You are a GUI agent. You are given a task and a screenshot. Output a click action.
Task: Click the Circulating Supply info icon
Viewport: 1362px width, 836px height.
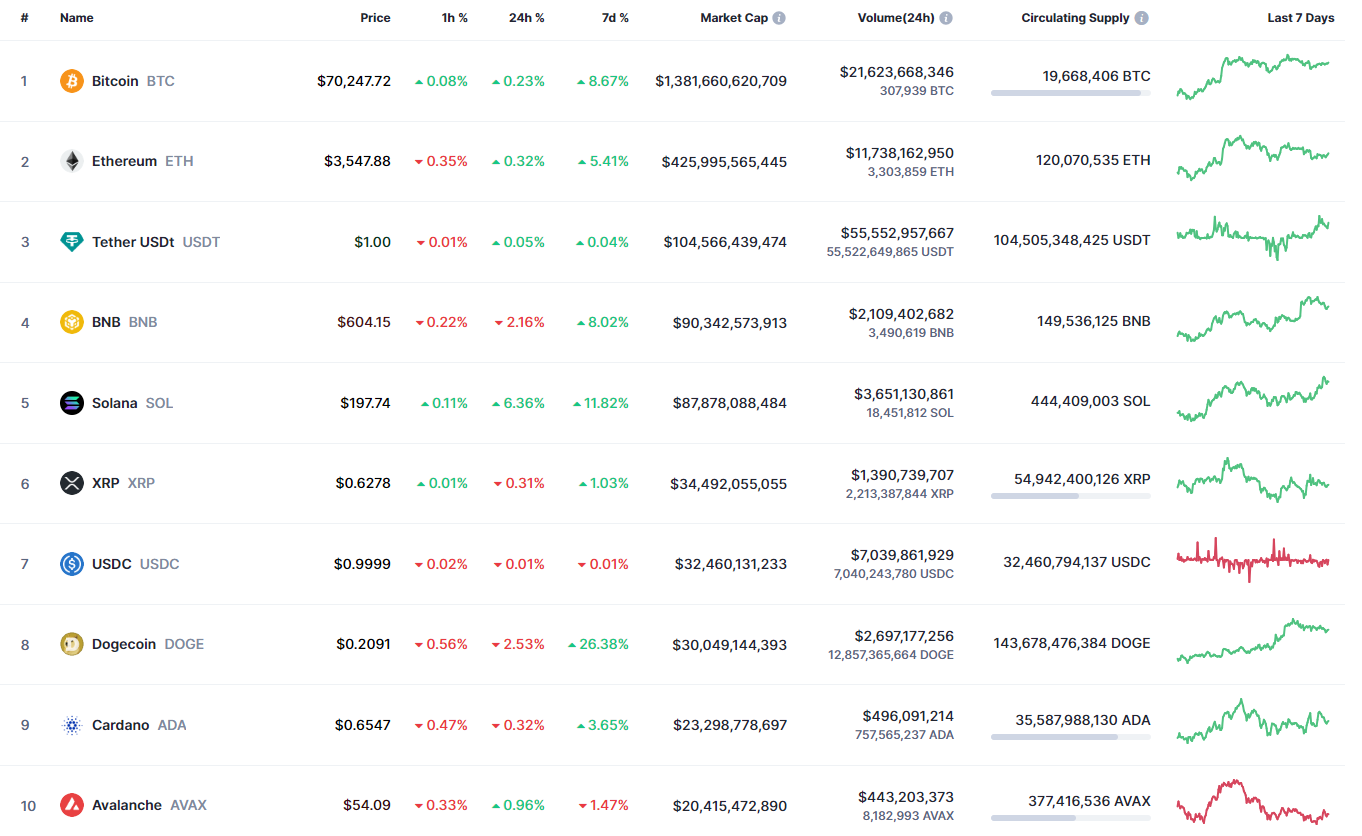pyautogui.click(x=1142, y=18)
